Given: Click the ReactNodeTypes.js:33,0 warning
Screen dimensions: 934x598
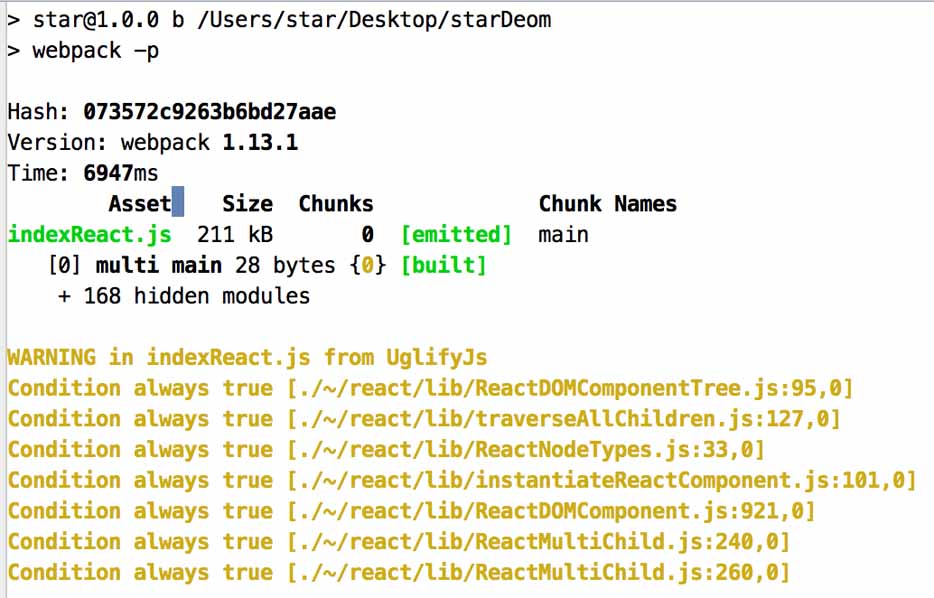Looking at the screenshot, I should [386, 450].
